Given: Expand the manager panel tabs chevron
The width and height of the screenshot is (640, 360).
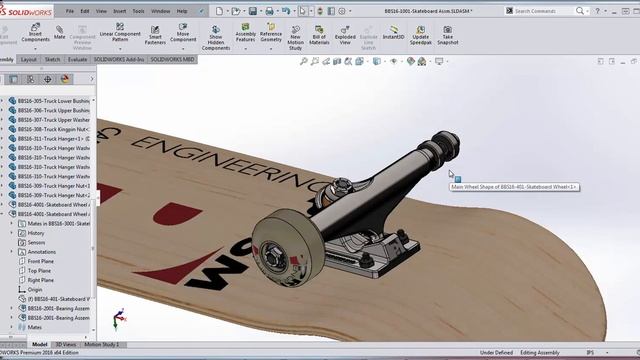Looking at the screenshot, I should point(92,79).
